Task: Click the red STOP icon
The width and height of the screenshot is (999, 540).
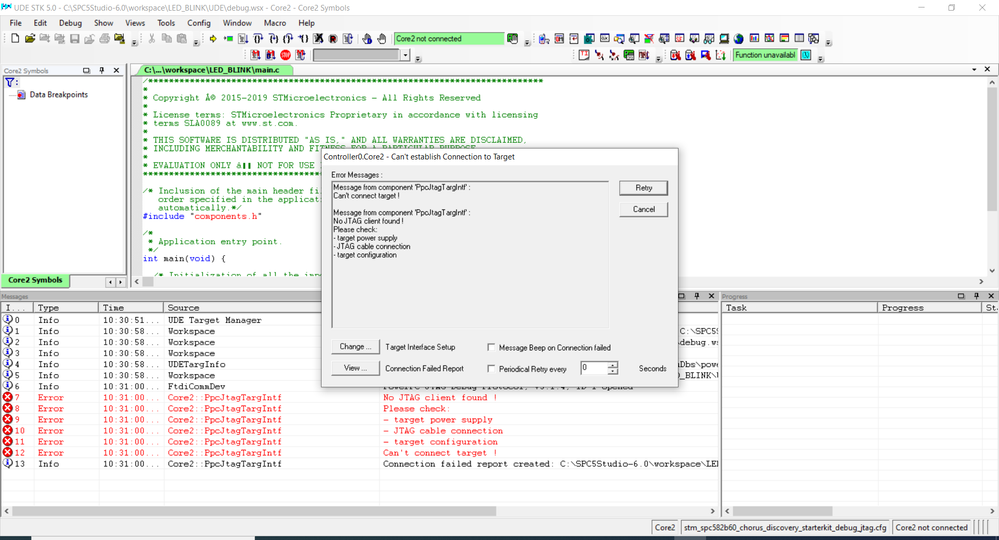Action: [285, 55]
